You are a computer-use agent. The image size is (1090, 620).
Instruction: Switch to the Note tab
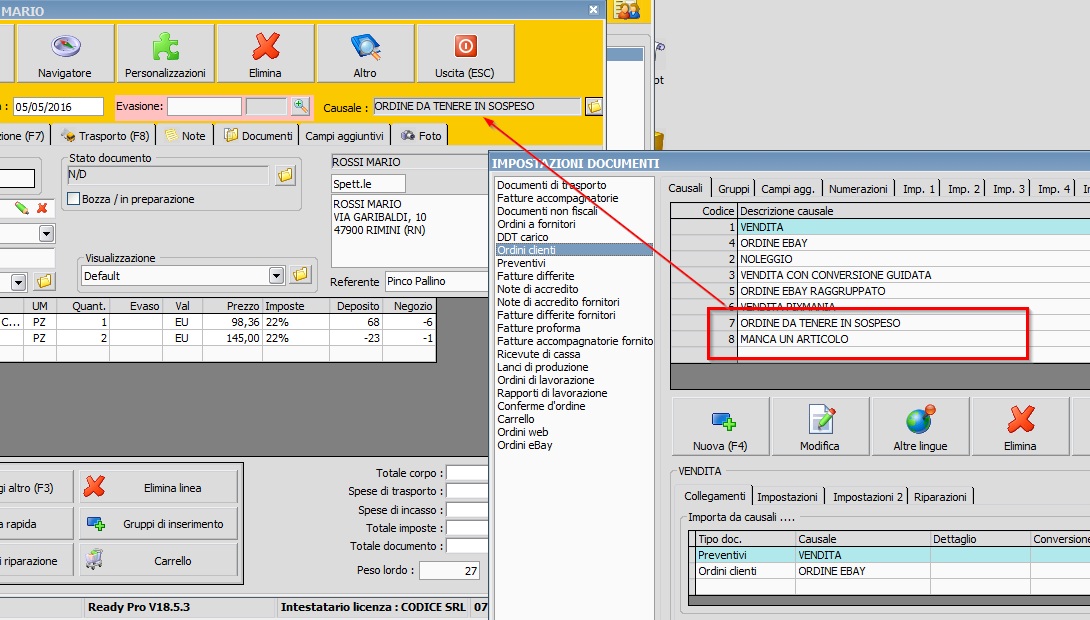(x=186, y=136)
